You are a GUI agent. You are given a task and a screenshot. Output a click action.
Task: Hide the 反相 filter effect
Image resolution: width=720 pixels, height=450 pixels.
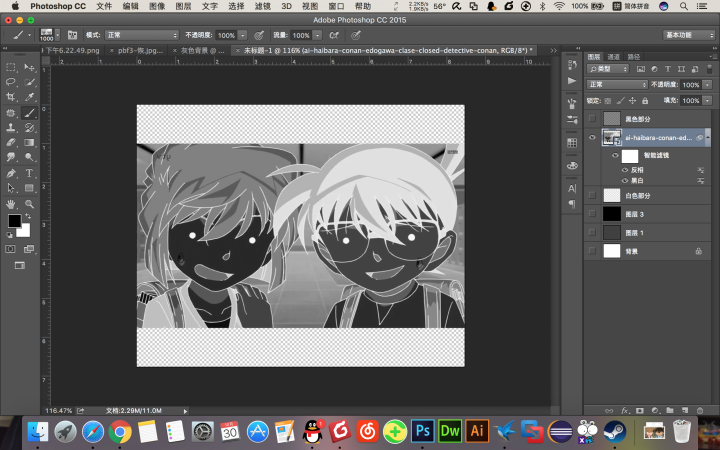pyautogui.click(x=624, y=170)
